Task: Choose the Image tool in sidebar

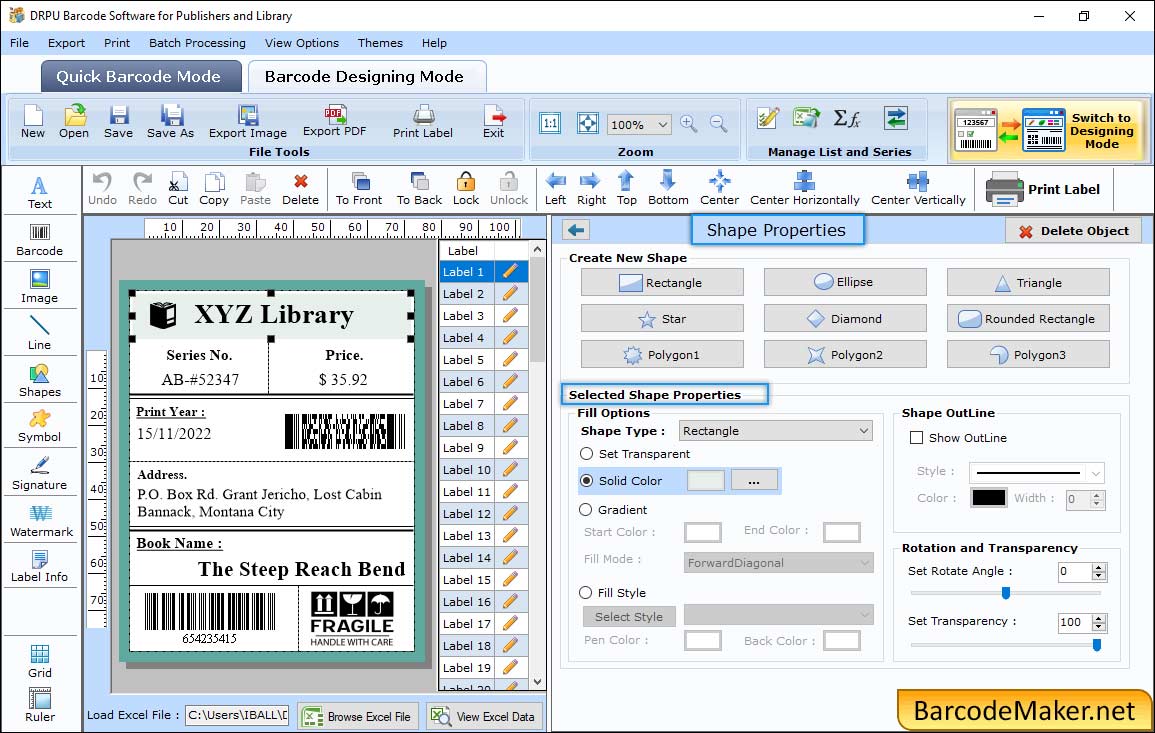Action: (40, 287)
